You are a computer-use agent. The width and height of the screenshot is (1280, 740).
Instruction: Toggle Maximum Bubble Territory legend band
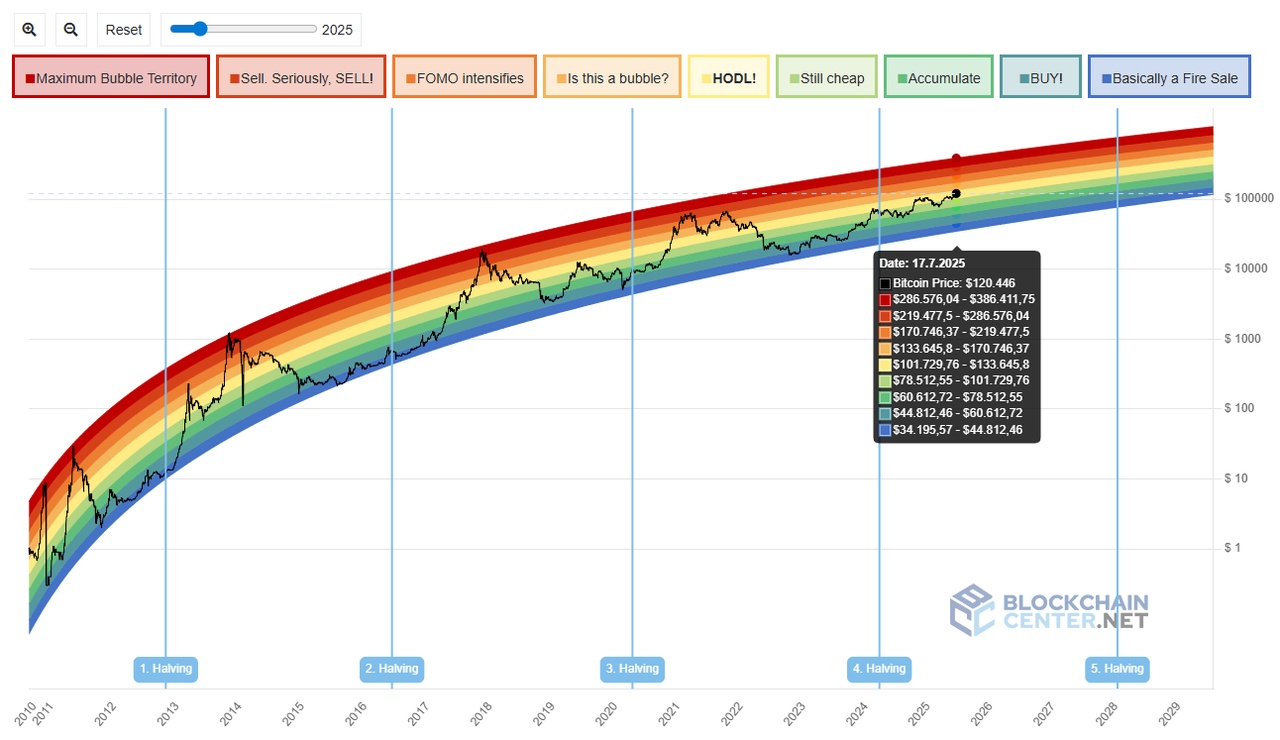pos(111,77)
